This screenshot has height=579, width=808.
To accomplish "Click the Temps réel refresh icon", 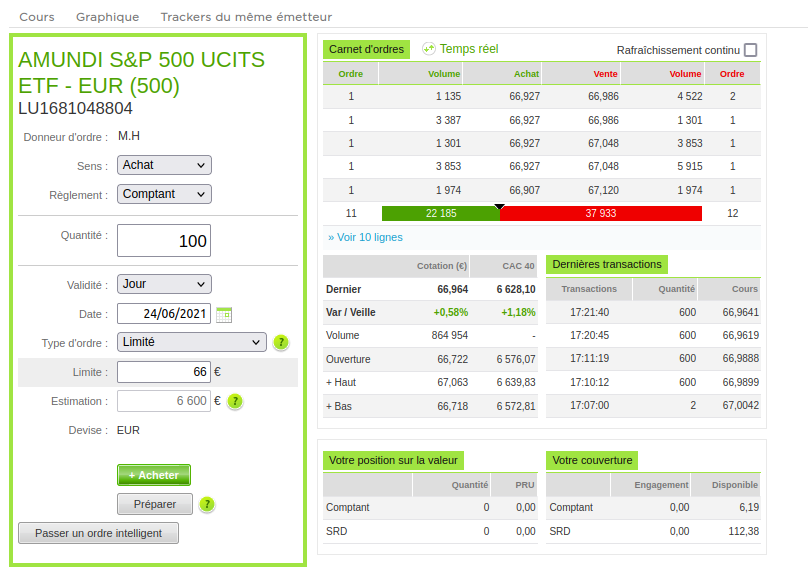I will tap(429, 48).
